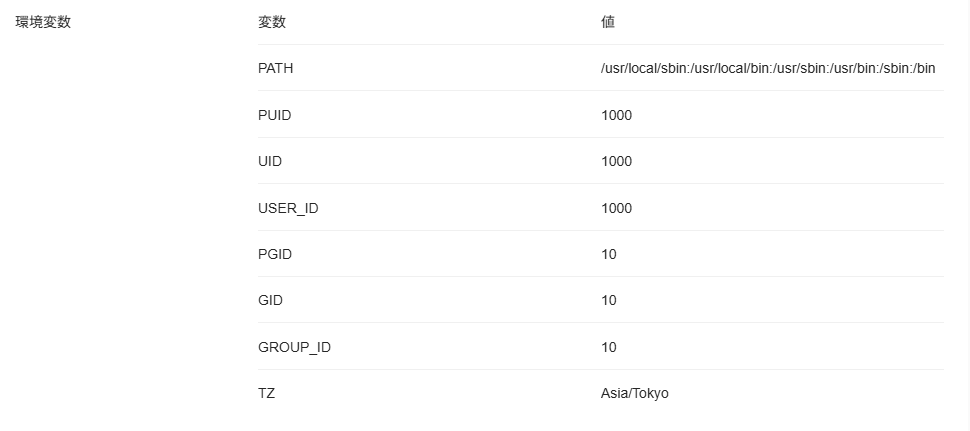The height and width of the screenshot is (431, 970).
Task: Select the 値 column header
Action: [x=608, y=22]
